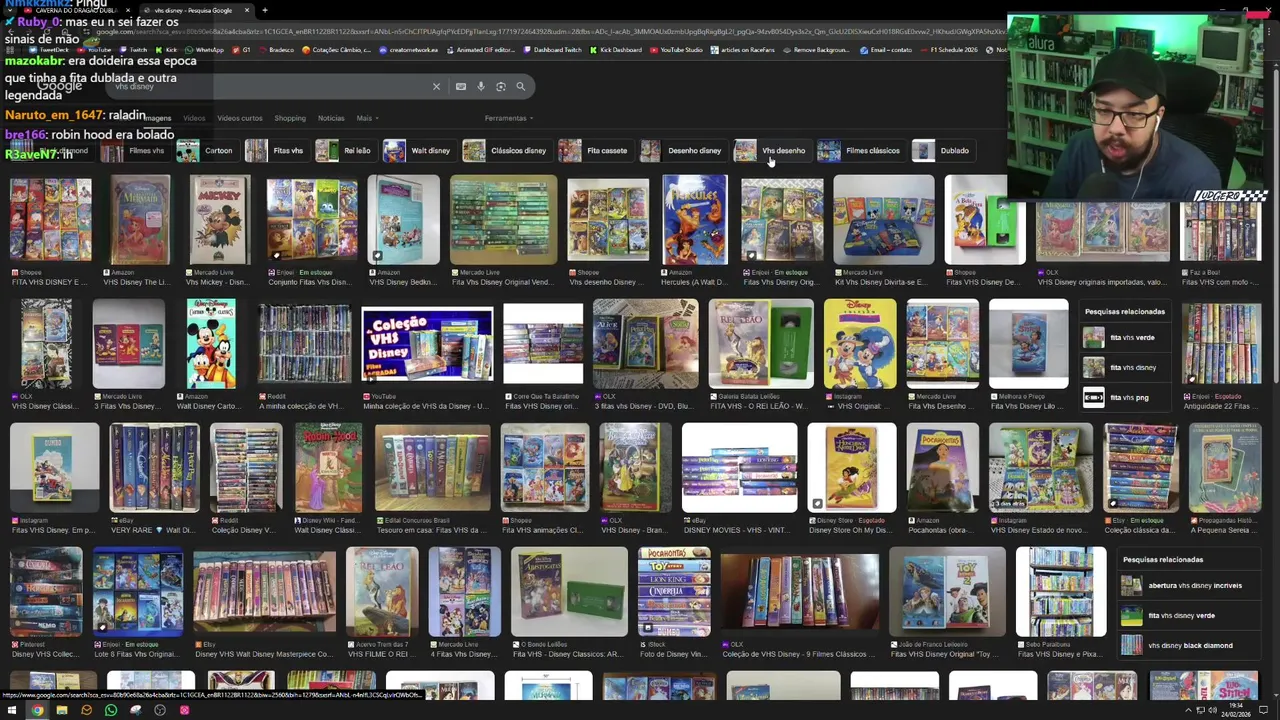Click the magnifying glass search icon

(521, 87)
